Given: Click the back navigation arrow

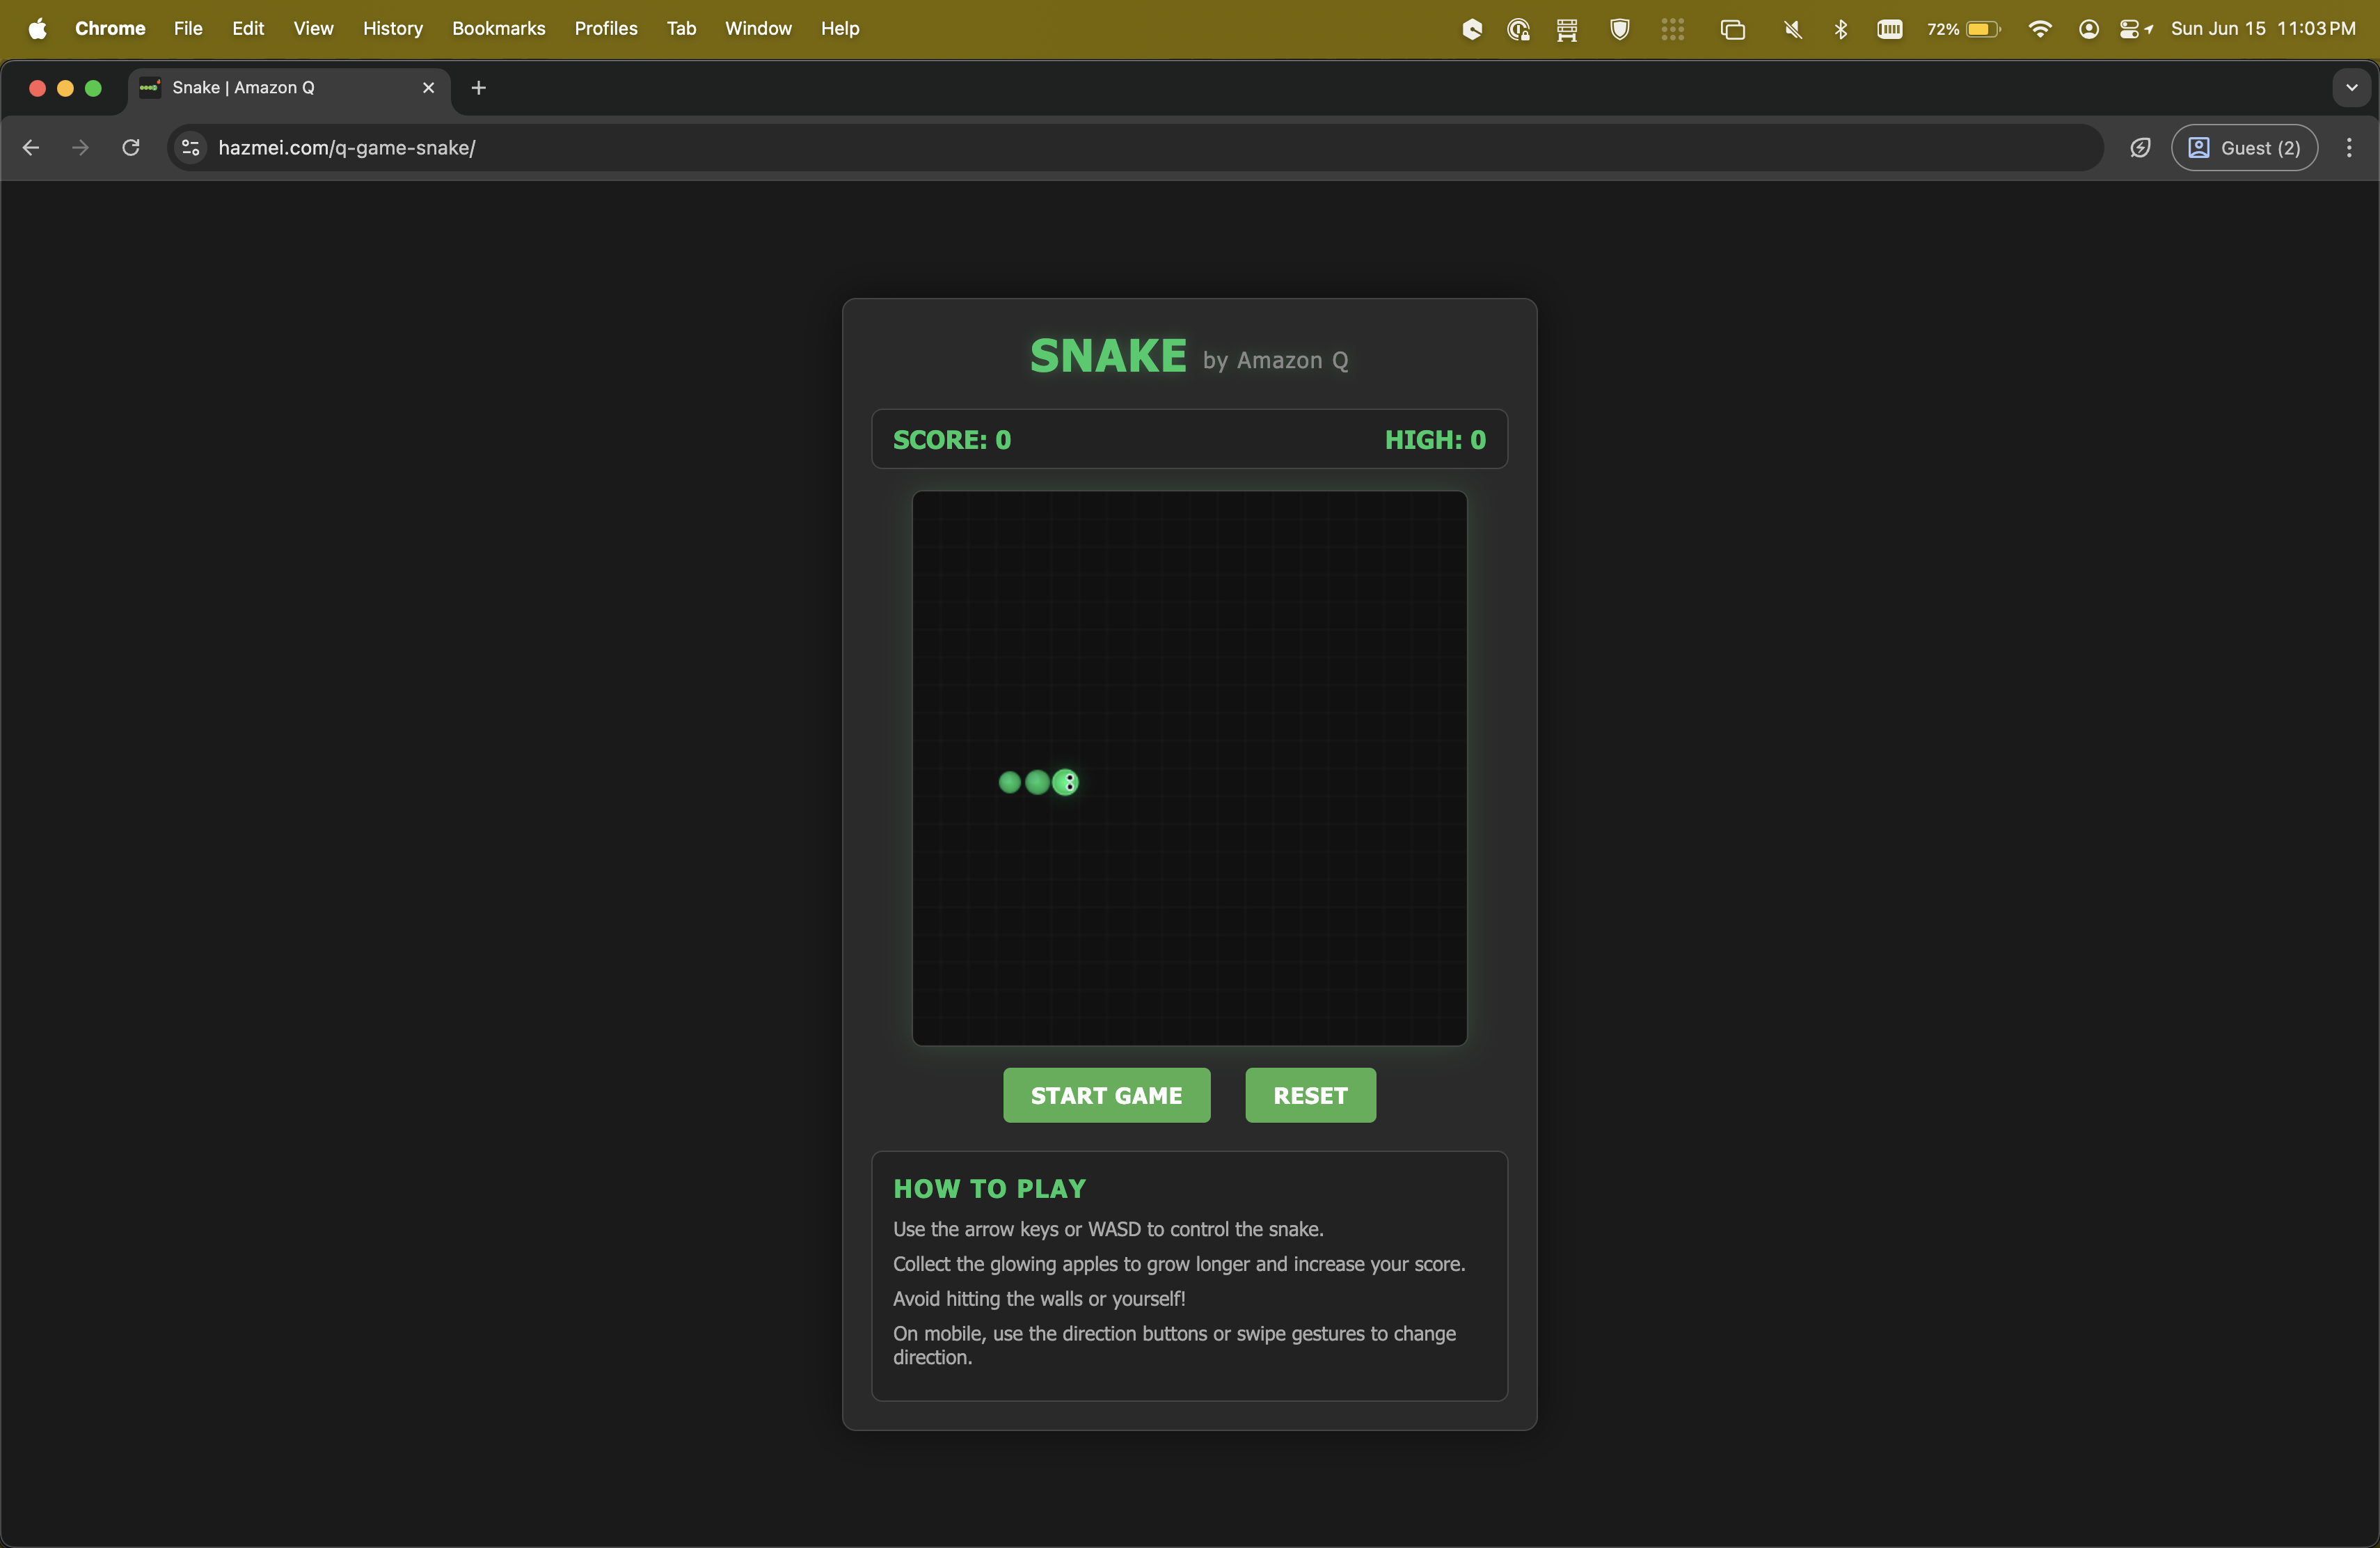Looking at the screenshot, I should click(30, 148).
